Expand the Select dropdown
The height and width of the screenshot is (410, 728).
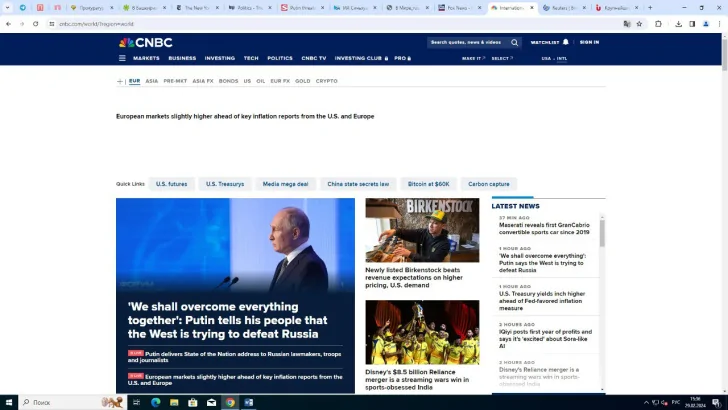502,58
